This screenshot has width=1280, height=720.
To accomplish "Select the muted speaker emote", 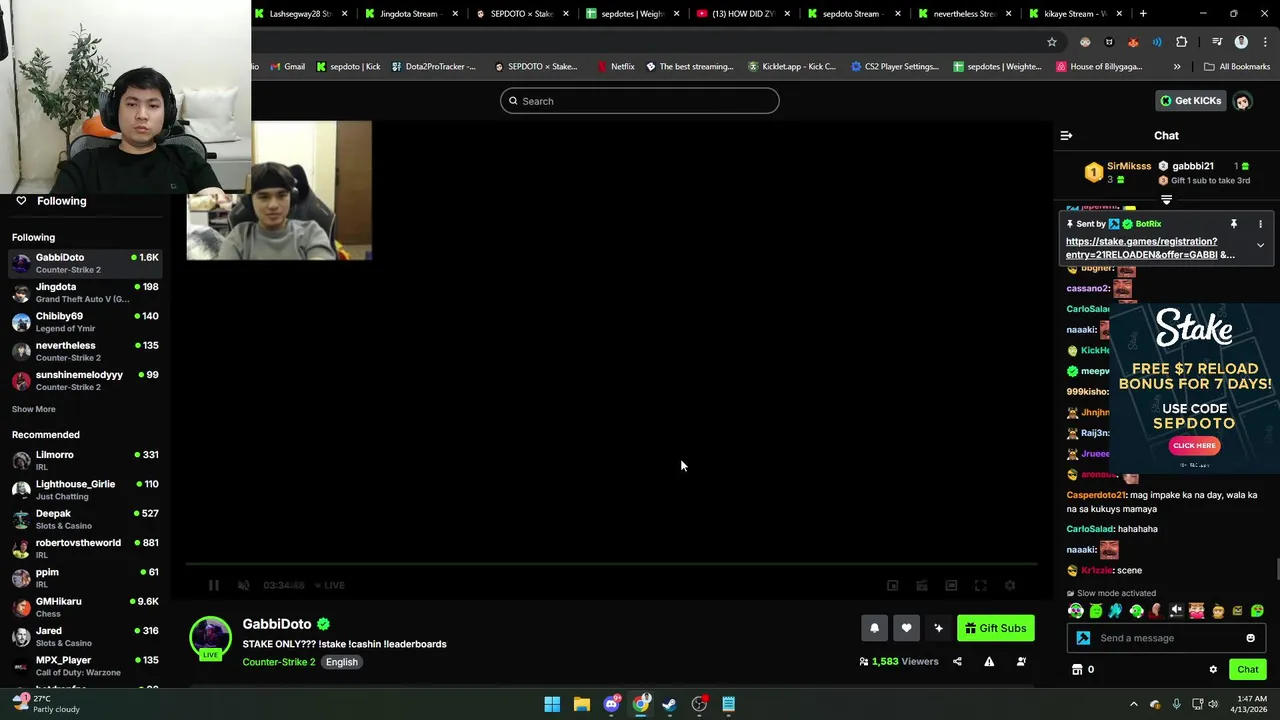I will (1176, 611).
